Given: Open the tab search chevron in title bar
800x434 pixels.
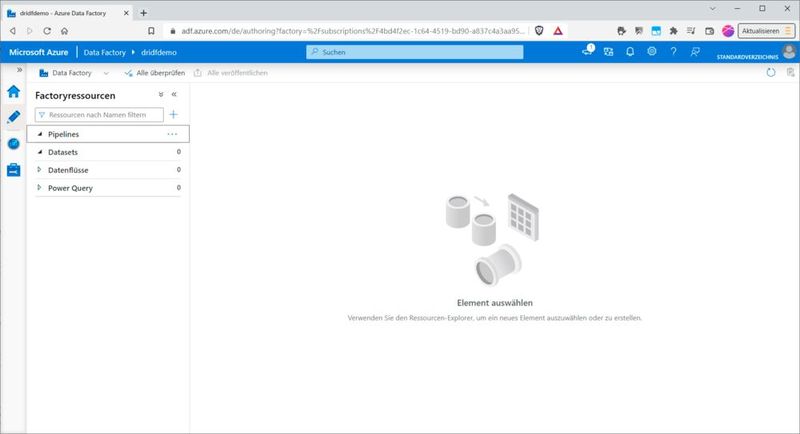Looking at the screenshot, I should 713,9.
